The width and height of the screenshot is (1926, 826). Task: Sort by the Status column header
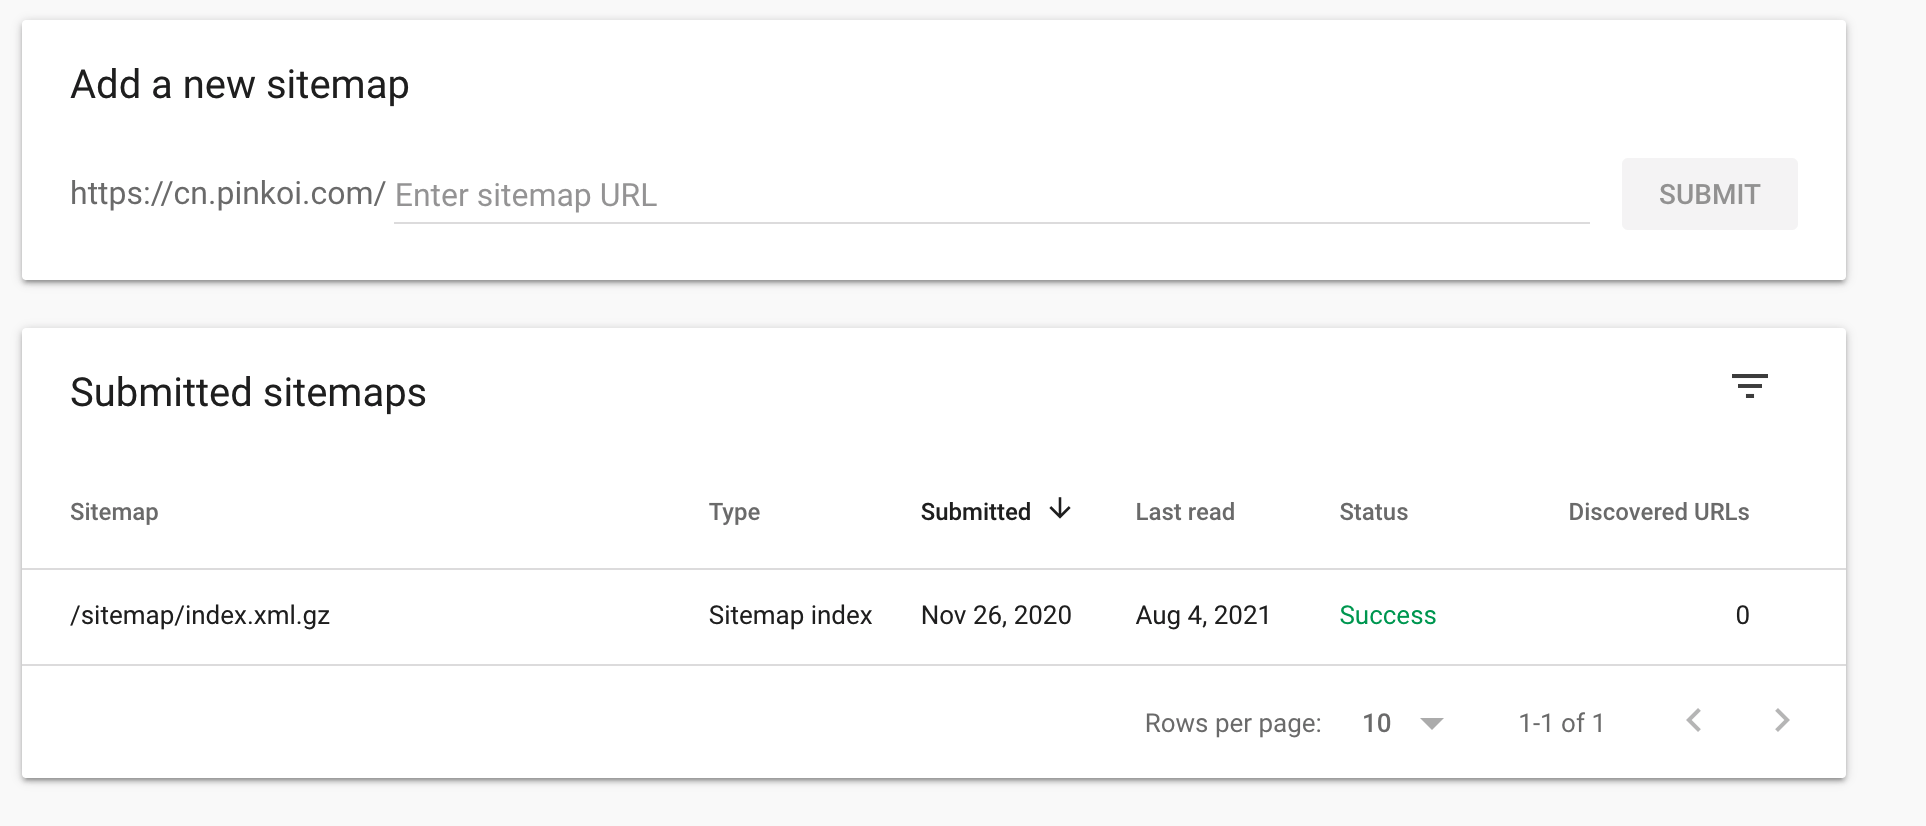click(x=1373, y=512)
